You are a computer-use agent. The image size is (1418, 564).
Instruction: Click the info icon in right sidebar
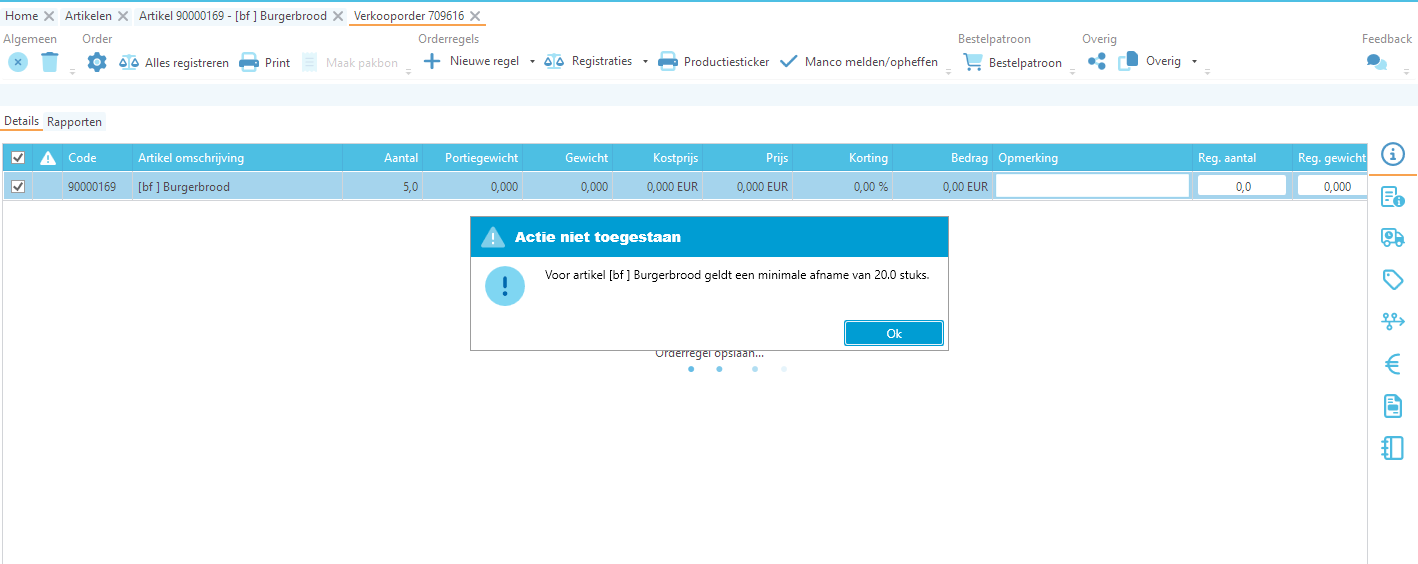tap(1393, 154)
